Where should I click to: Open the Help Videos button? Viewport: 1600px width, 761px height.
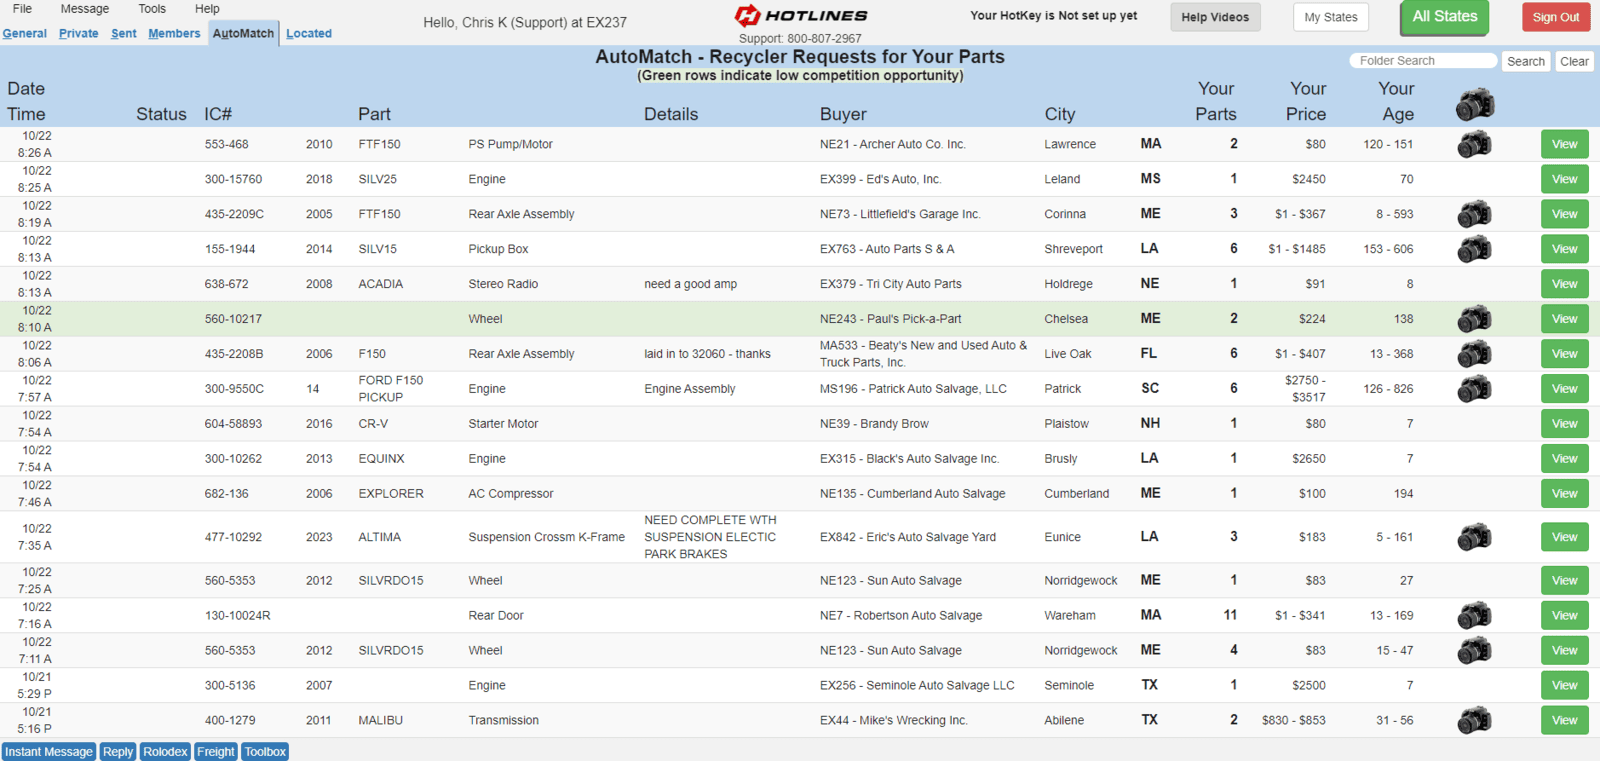pyautogui.click(x=1215, y=17)
